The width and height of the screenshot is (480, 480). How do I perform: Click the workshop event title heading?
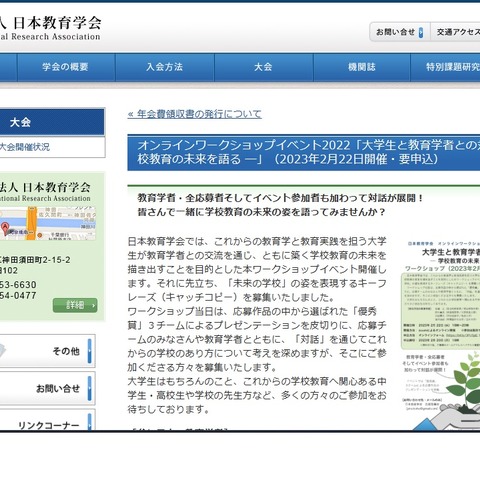coord(304,152)
